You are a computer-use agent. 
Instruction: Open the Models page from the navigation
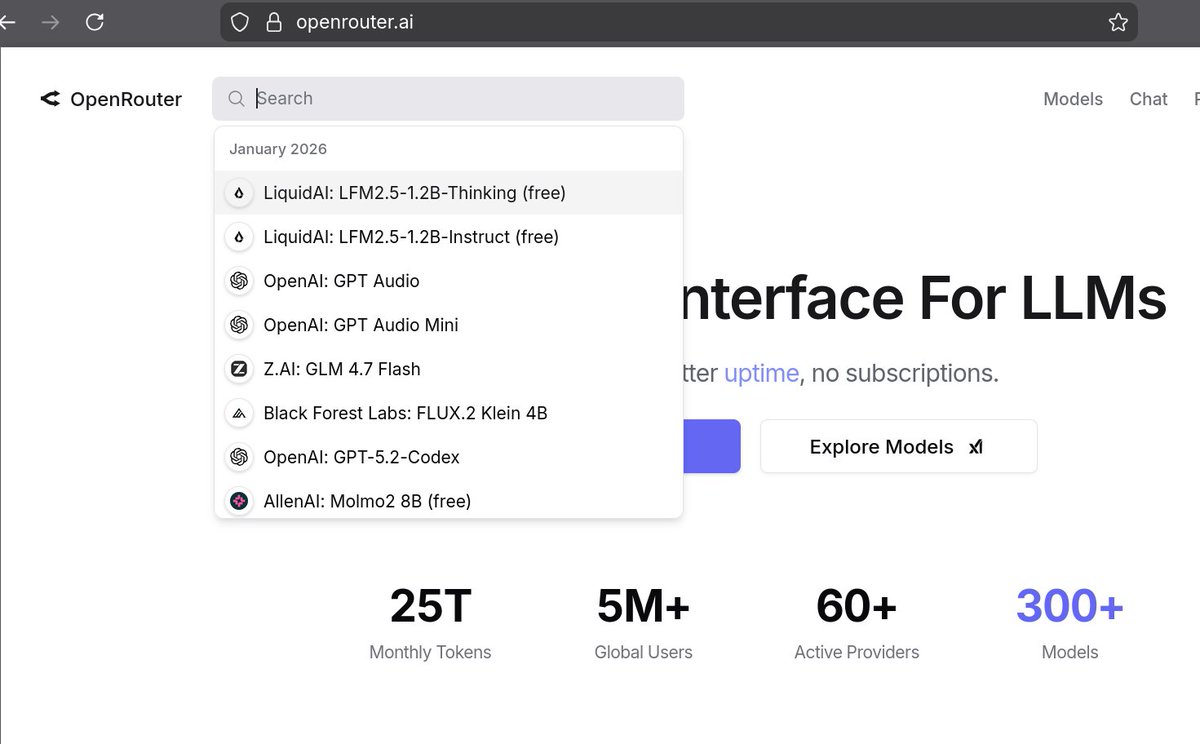click(1073, 99)
